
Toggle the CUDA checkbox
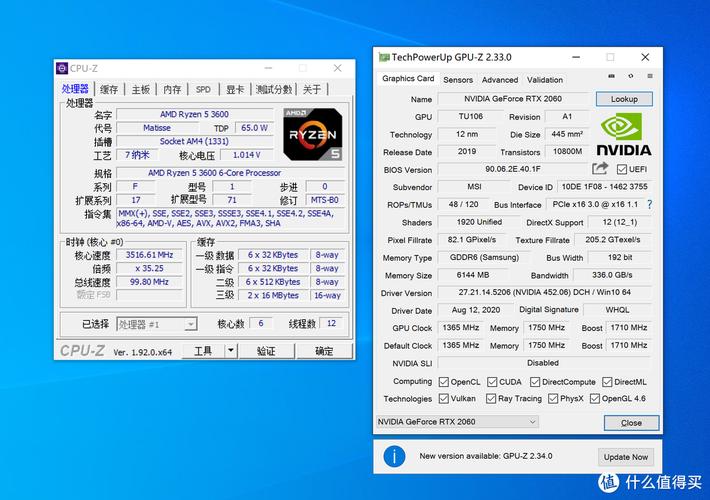click(x=492, y=382)
